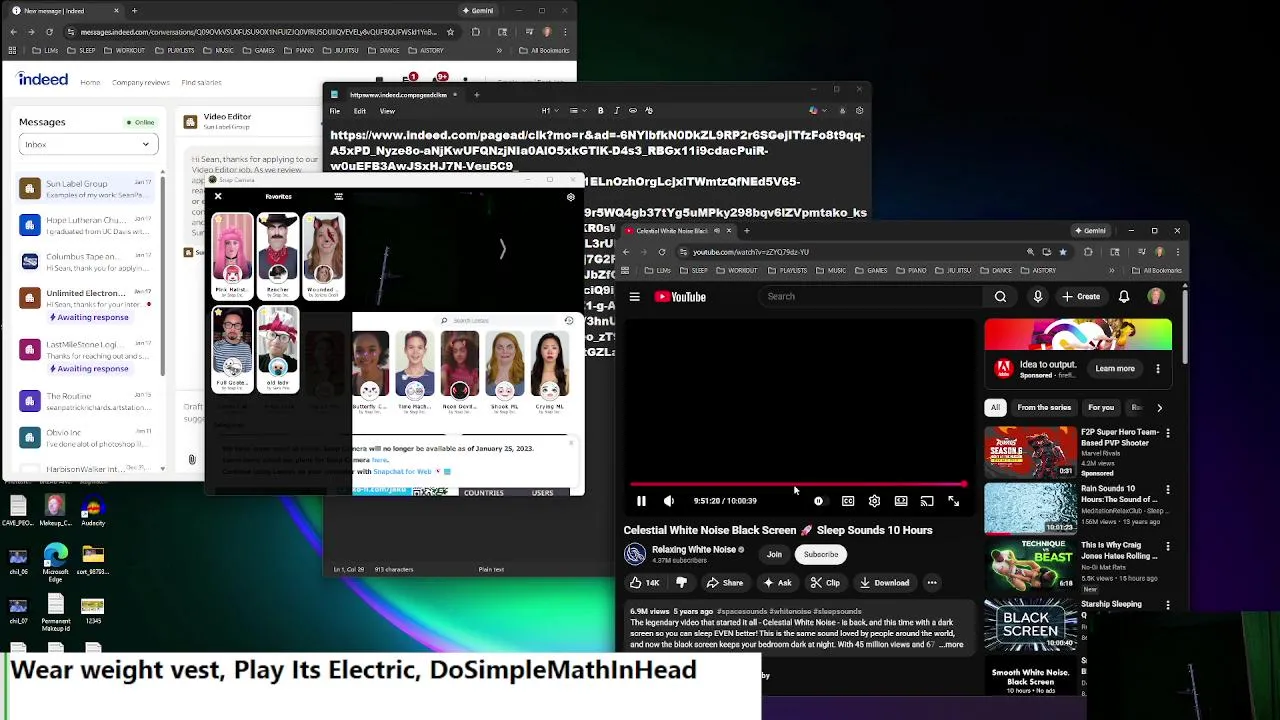This screenshot has height=720, width=1280.
Task: Open the Snapchat for Web link
Action: 402,472
